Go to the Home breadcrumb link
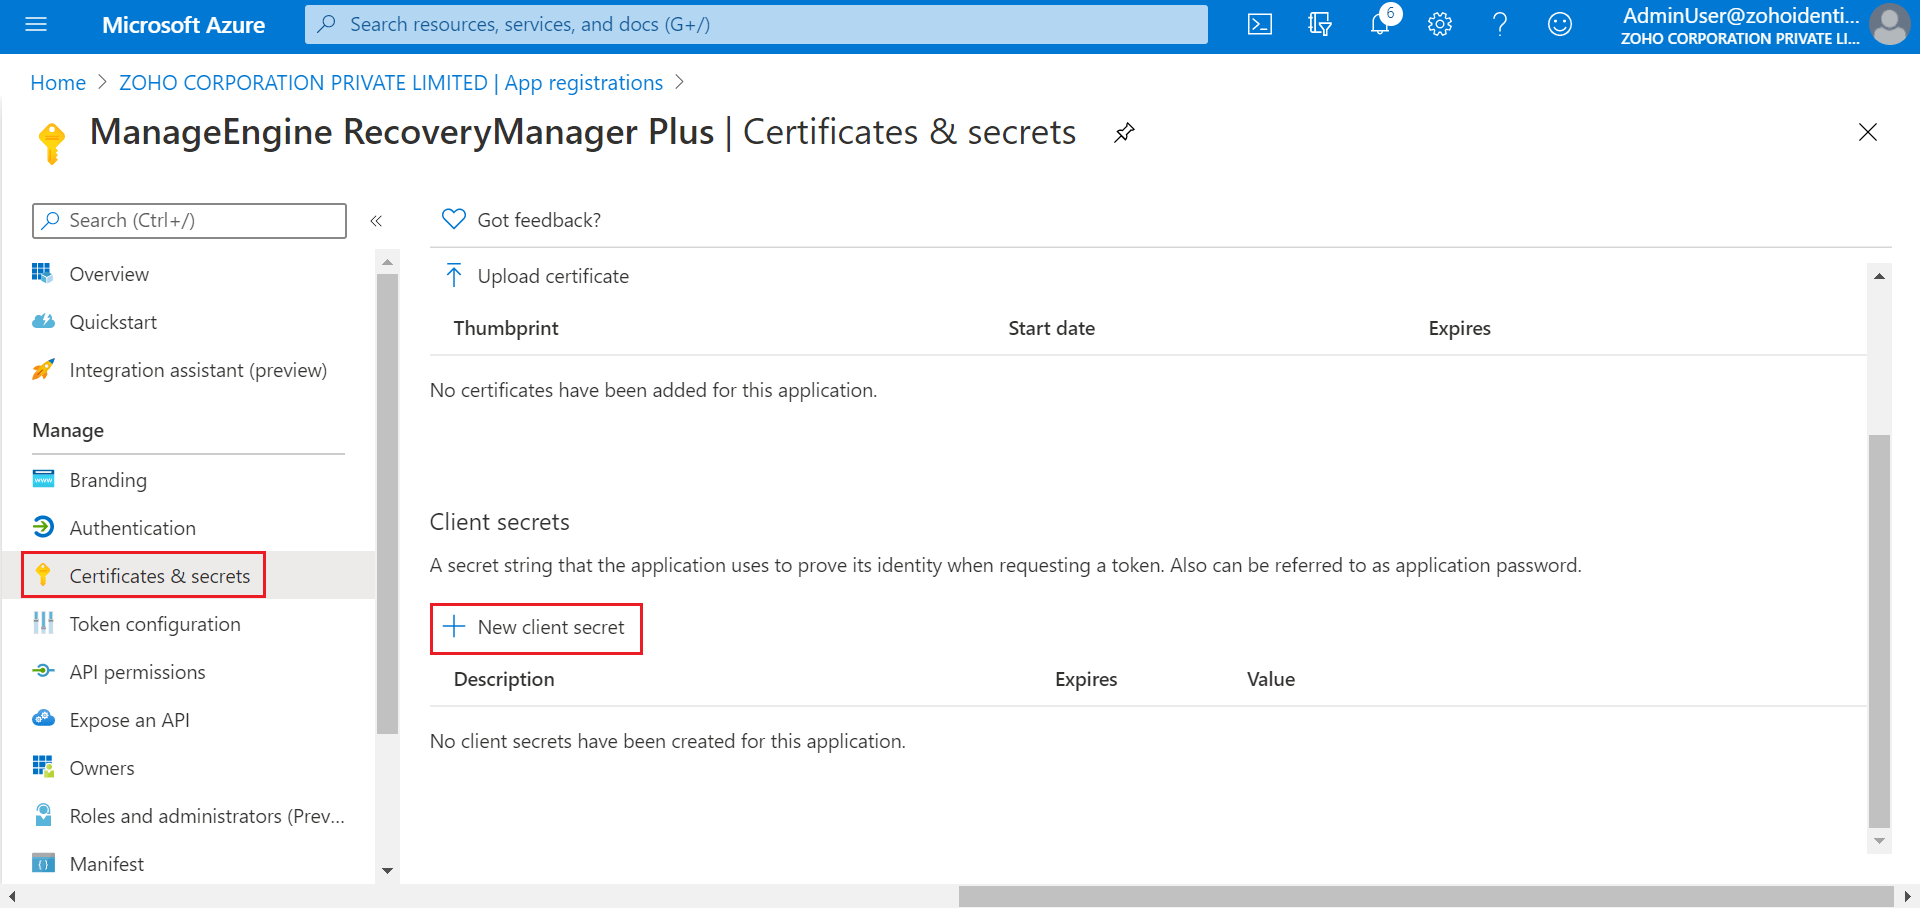1920x908 pixels. tap(58, 83)
